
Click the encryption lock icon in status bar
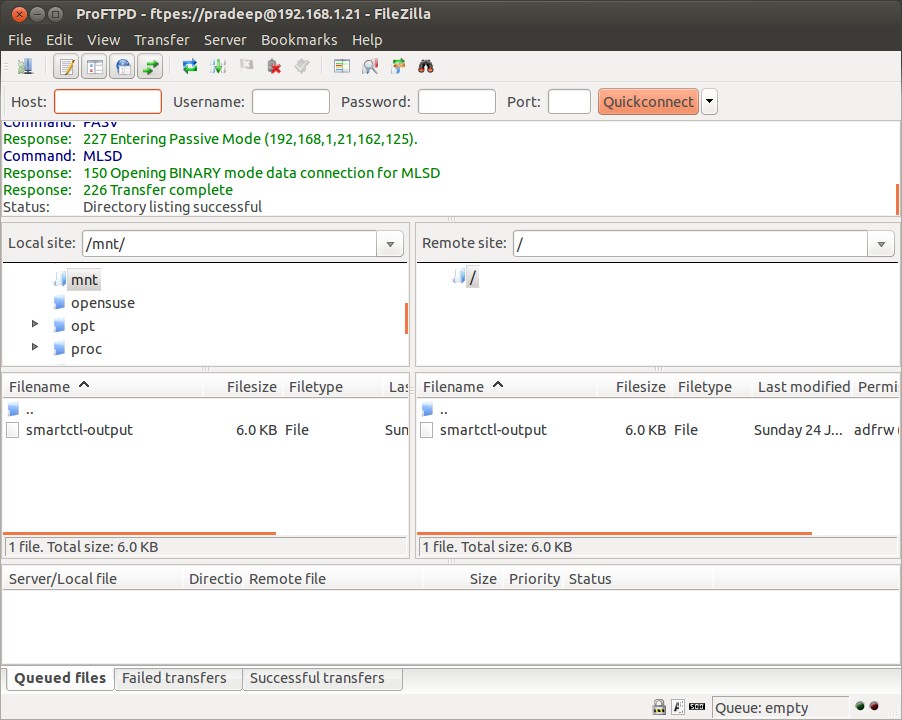(659, 707)
